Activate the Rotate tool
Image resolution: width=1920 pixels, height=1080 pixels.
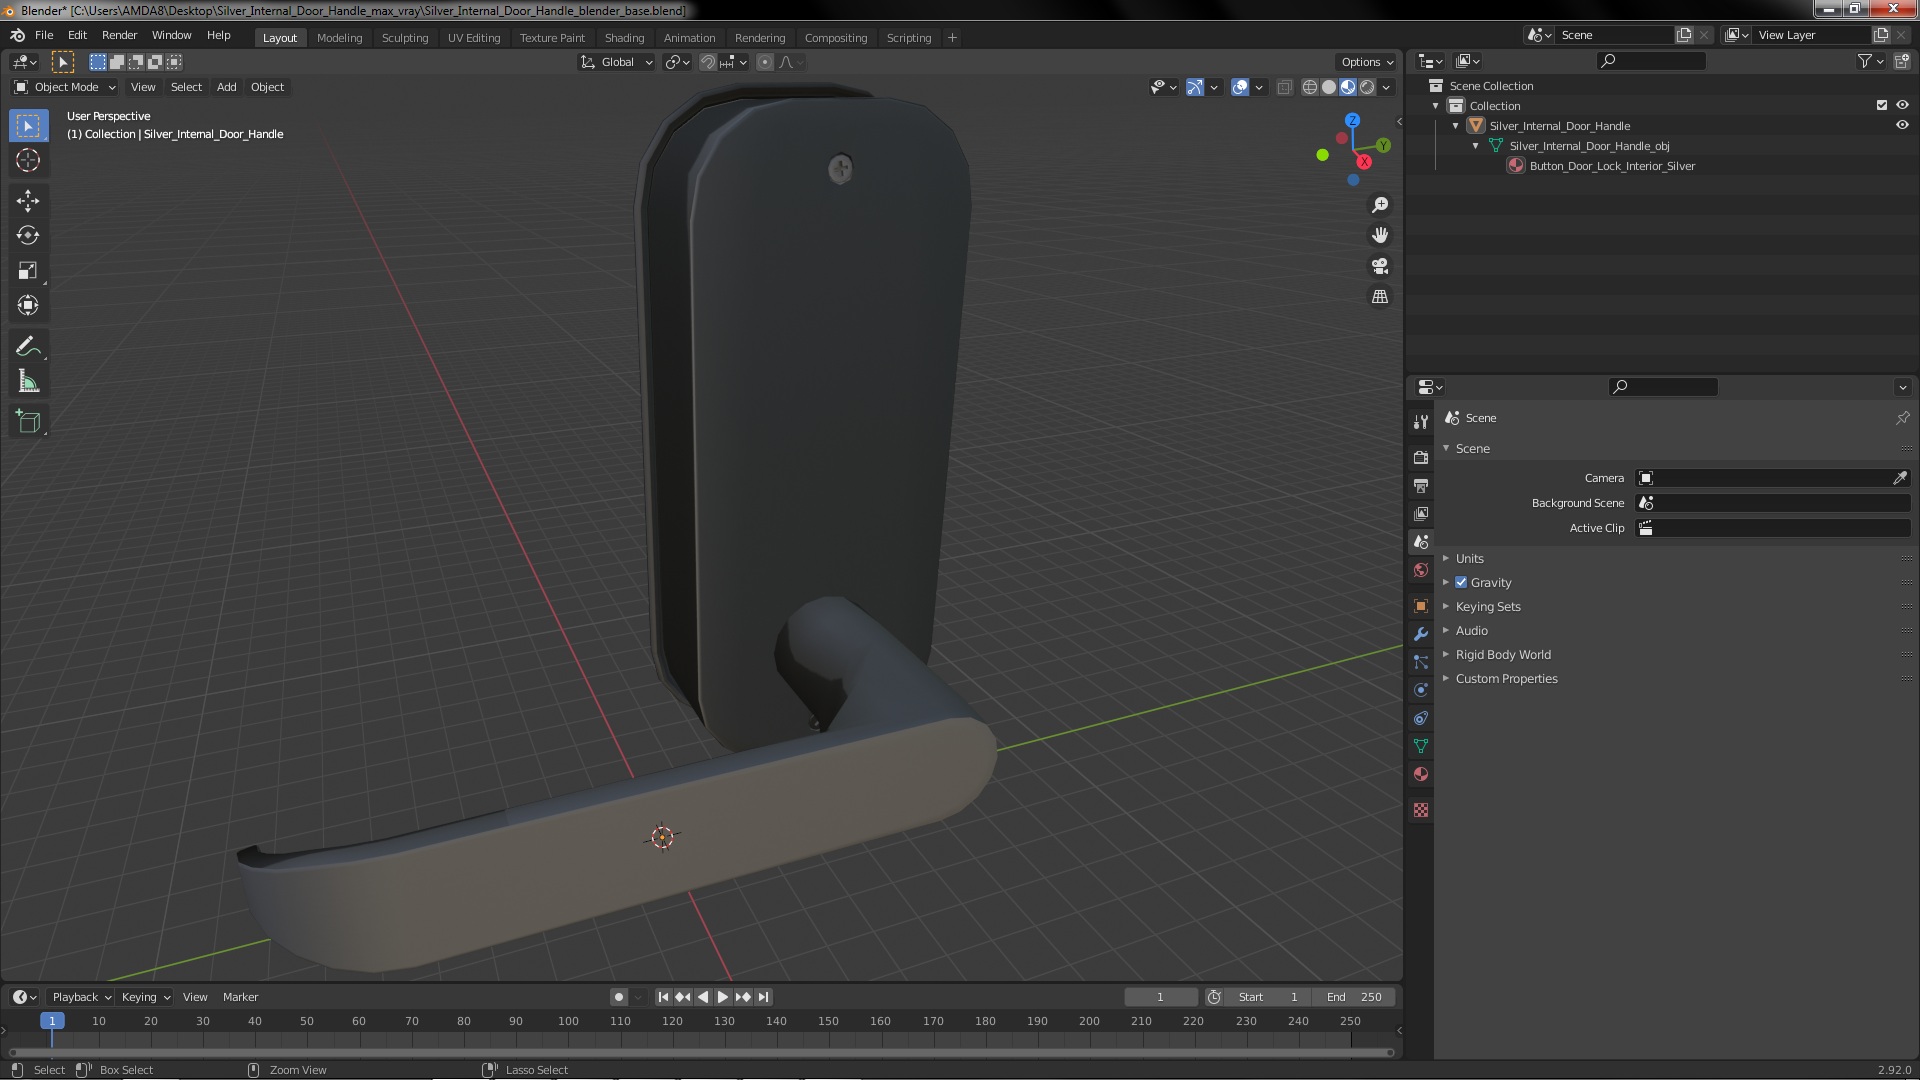pyautogui.click(x=28, y=236)
